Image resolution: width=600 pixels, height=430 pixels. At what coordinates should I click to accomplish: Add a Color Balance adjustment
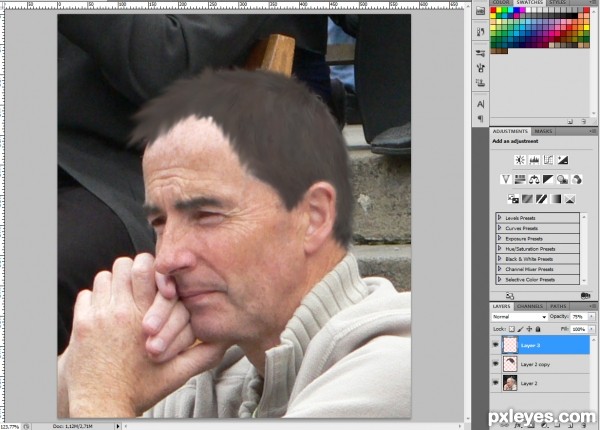(x=534, y=179)
